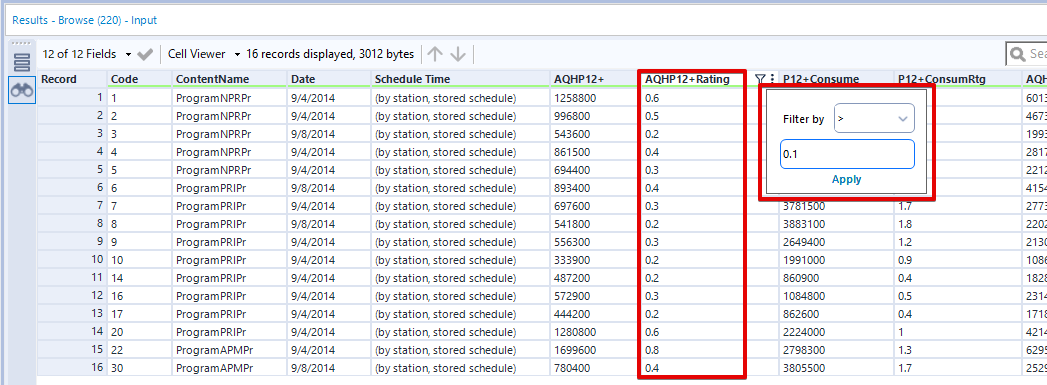The width and height of the screenshot is (1047, 385).
Task: Select cell 556300 in AQHP12+ column
Action: tap(594, 242)
